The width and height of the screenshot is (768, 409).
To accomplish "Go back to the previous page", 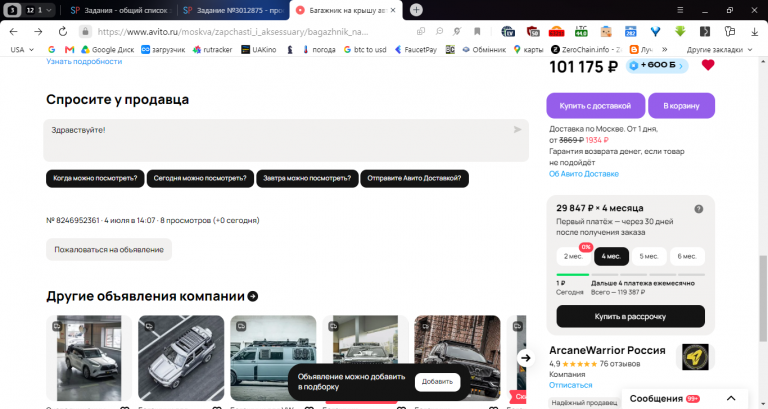I will 14,32.
